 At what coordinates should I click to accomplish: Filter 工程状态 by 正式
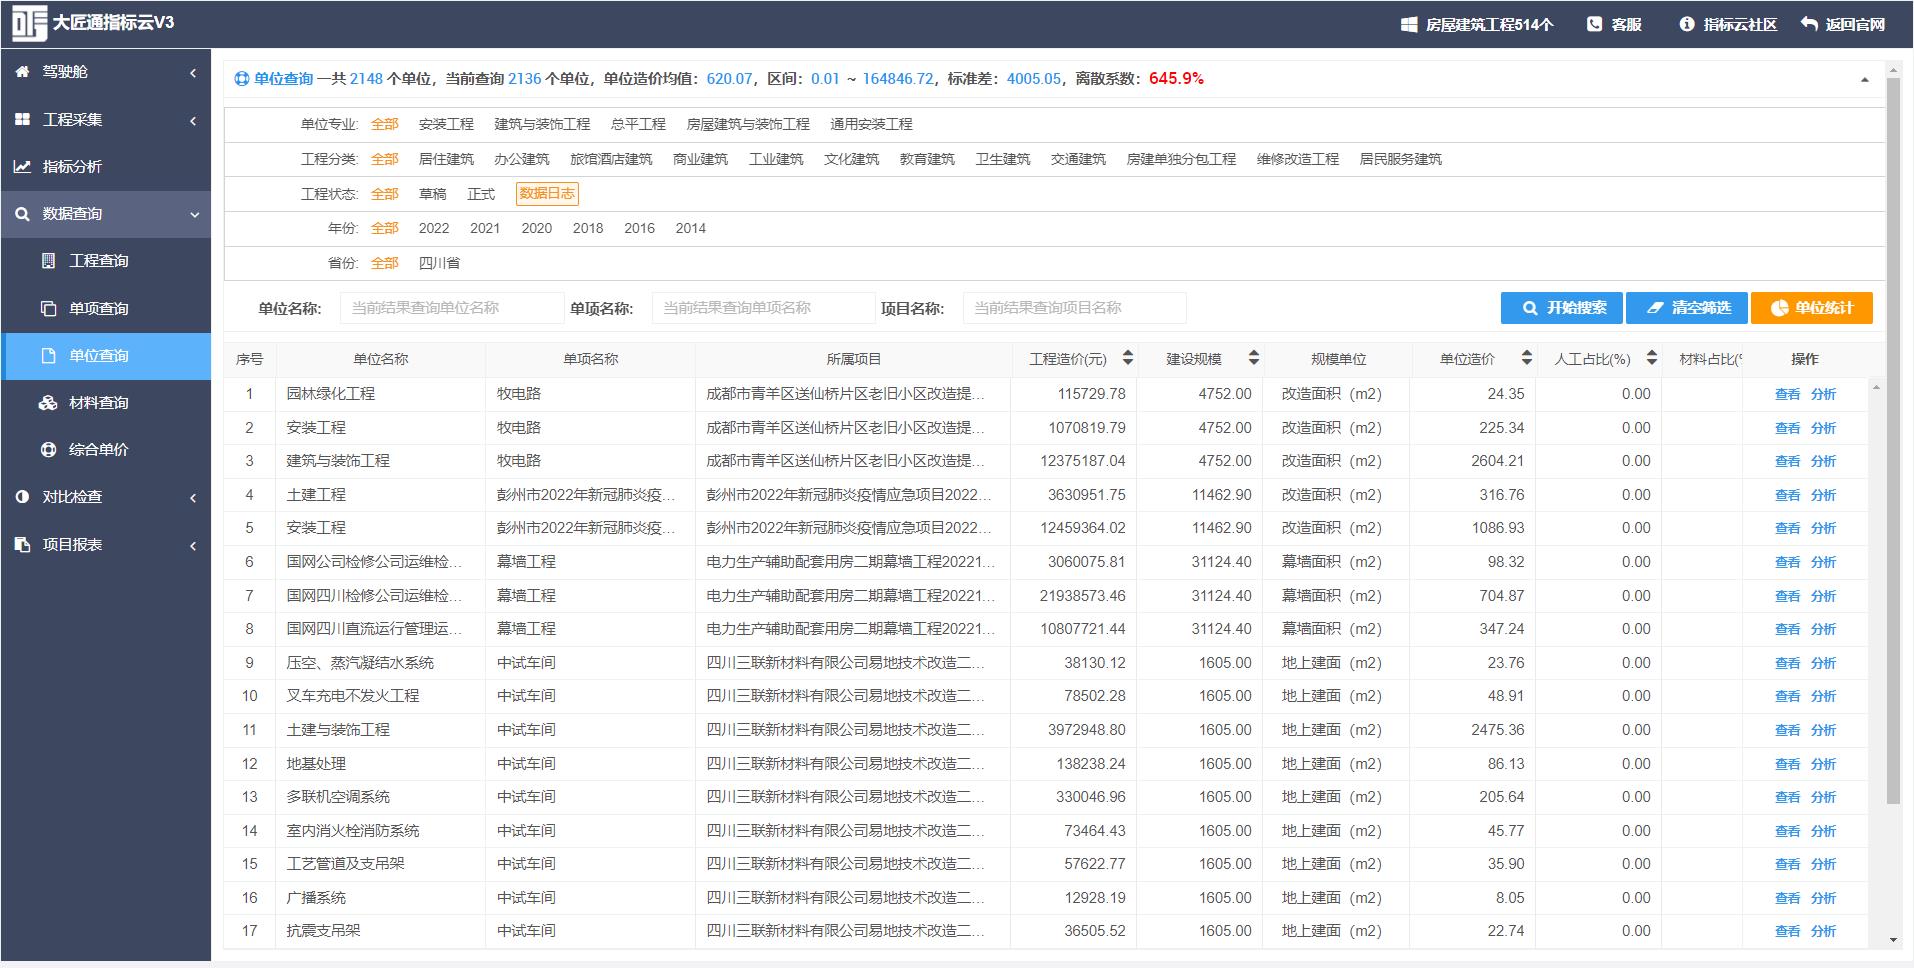[x=481, y=194]
